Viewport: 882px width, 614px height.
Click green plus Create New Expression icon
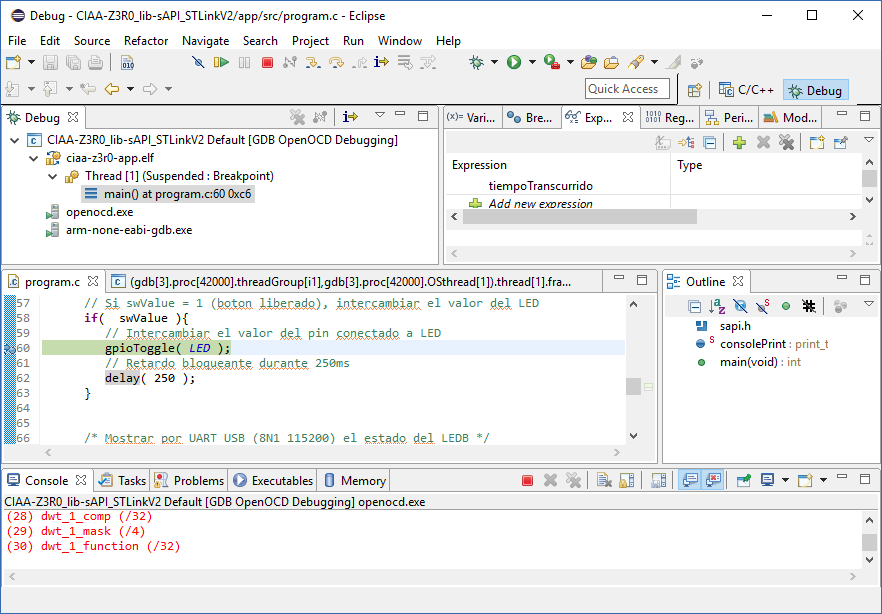[x=740, y=143]
